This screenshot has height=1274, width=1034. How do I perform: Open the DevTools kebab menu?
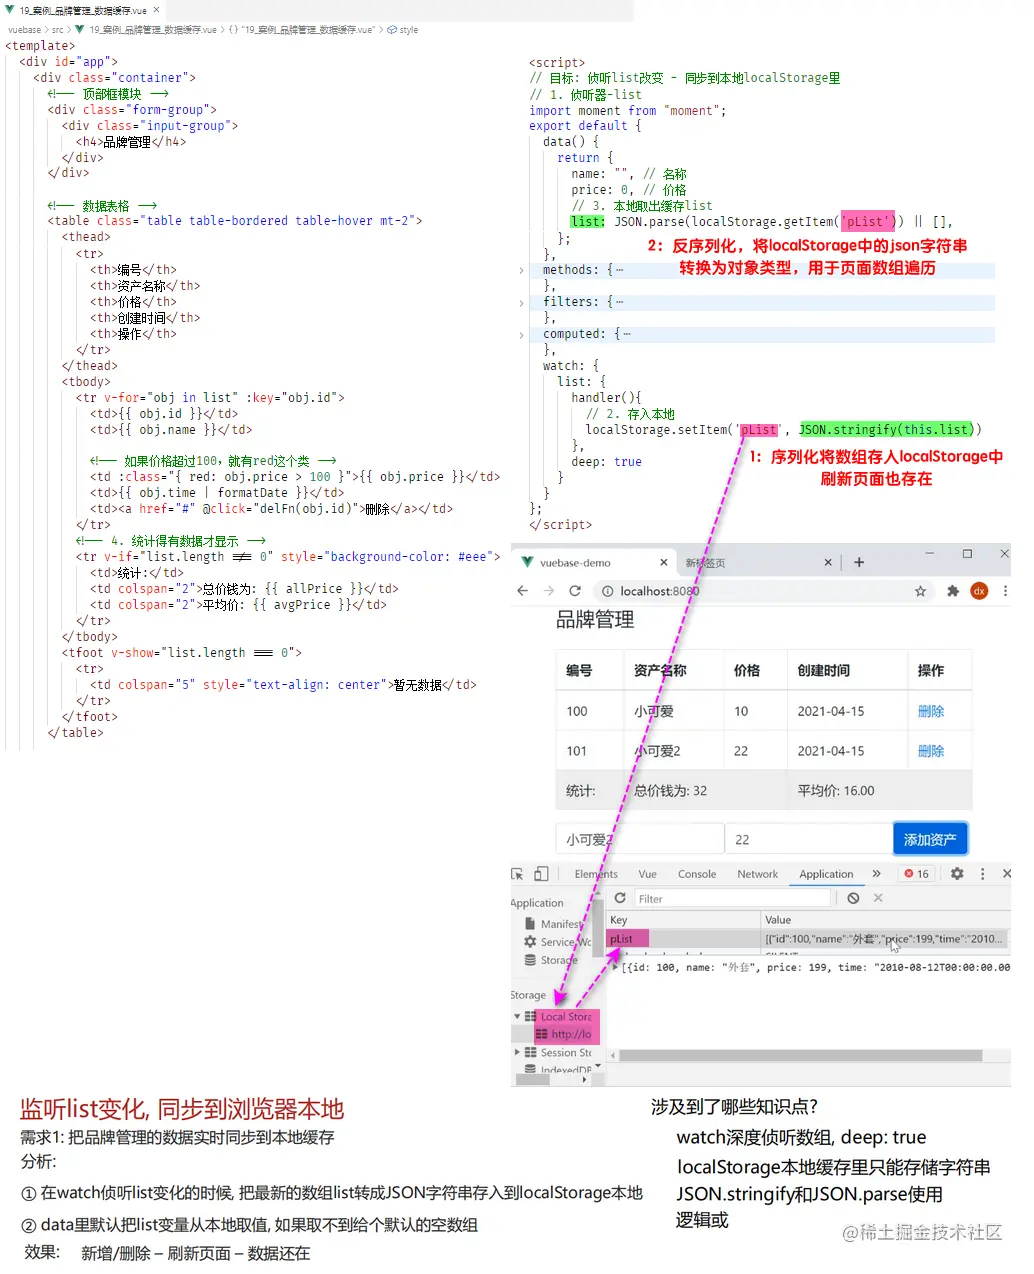983,874
